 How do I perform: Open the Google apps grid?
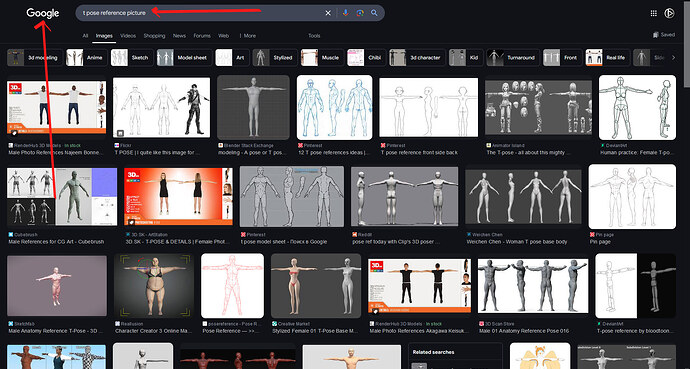click(653, 13)
